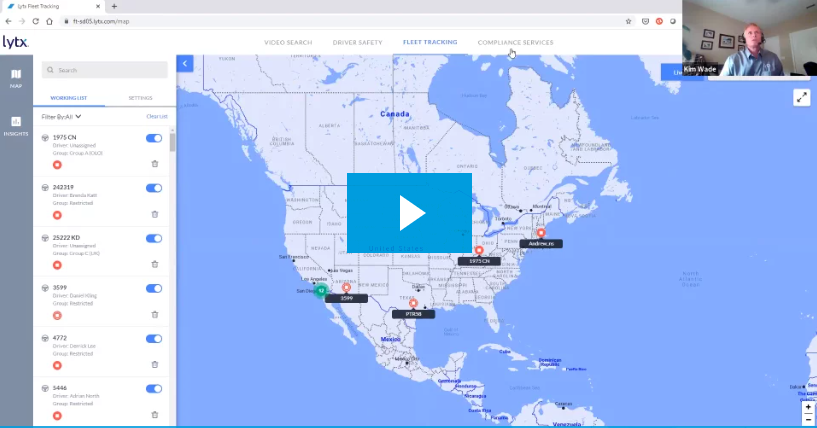
Task: Click the red status icon under 242319
Action: click(57, 214)
